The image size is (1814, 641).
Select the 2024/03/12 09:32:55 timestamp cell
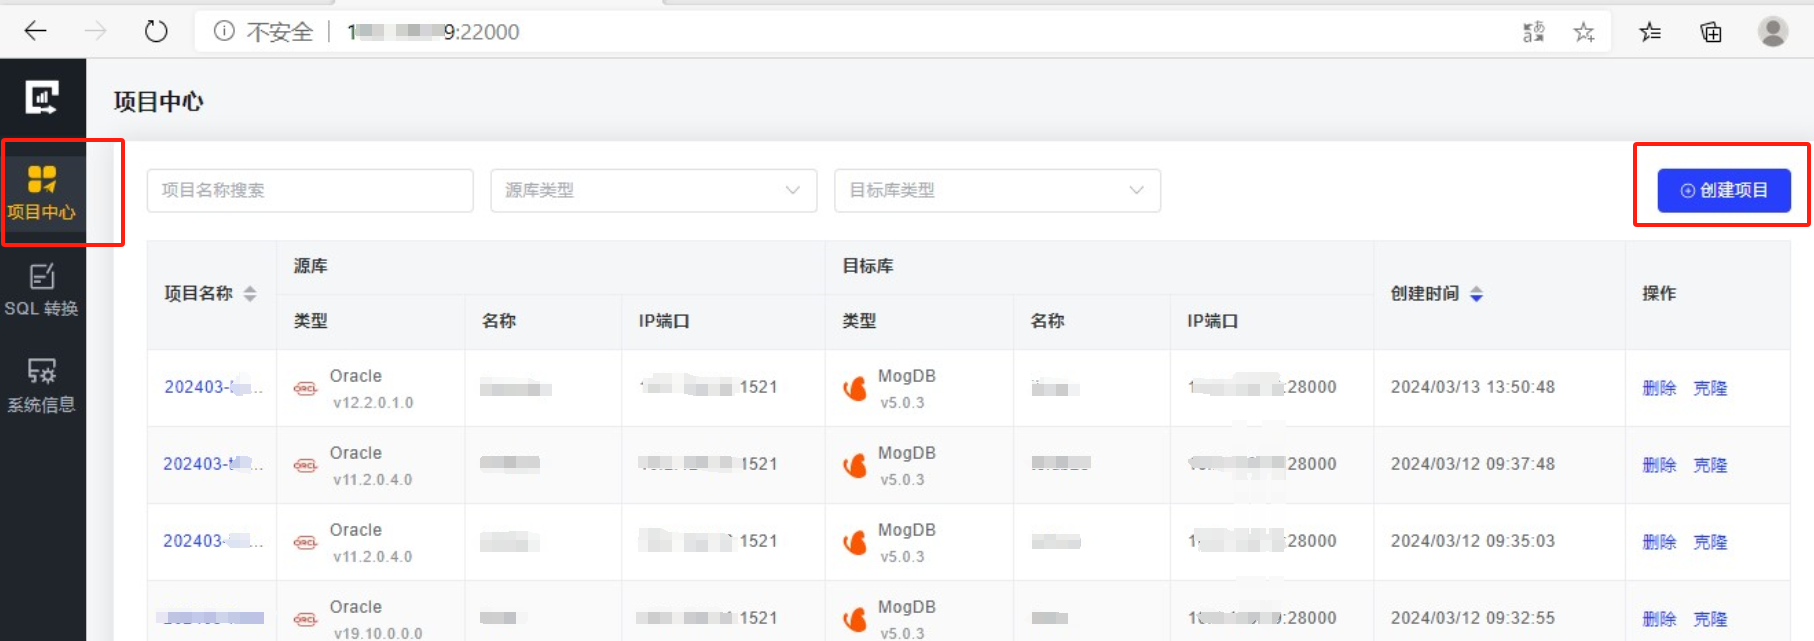(1473, 618)
